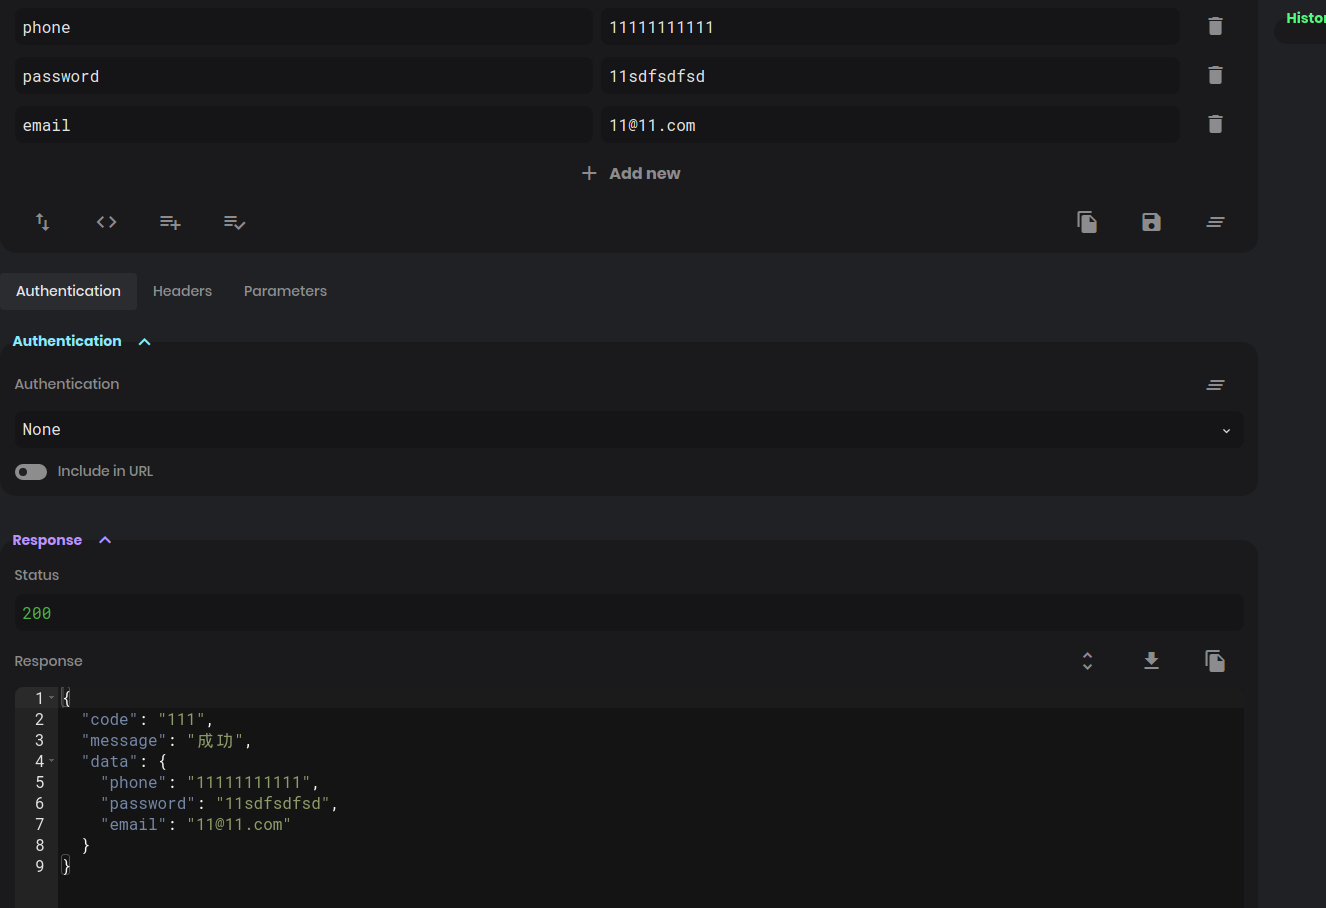Click the 11@11.com value field
This screenshot has width=1326, height=908.
890,125
